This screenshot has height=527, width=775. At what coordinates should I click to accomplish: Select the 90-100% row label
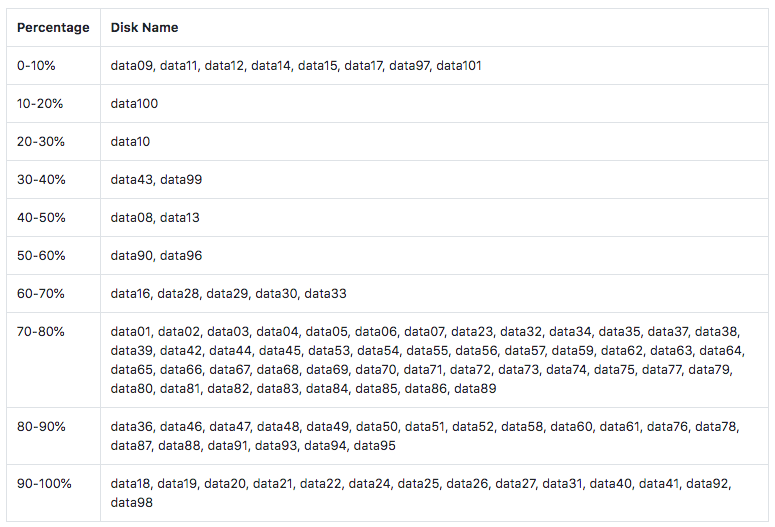coord(44,483)
